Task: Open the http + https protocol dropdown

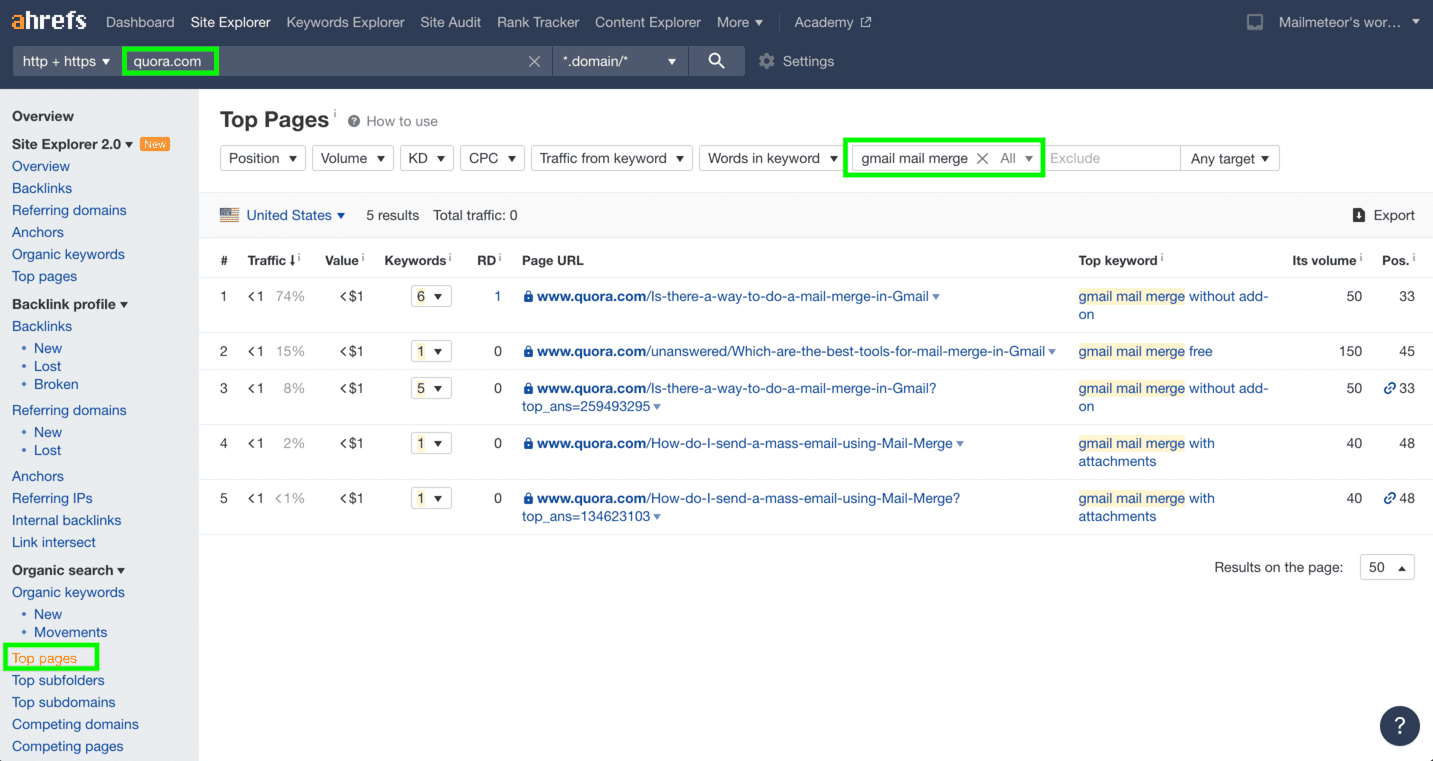Action: tap(66, 61)
